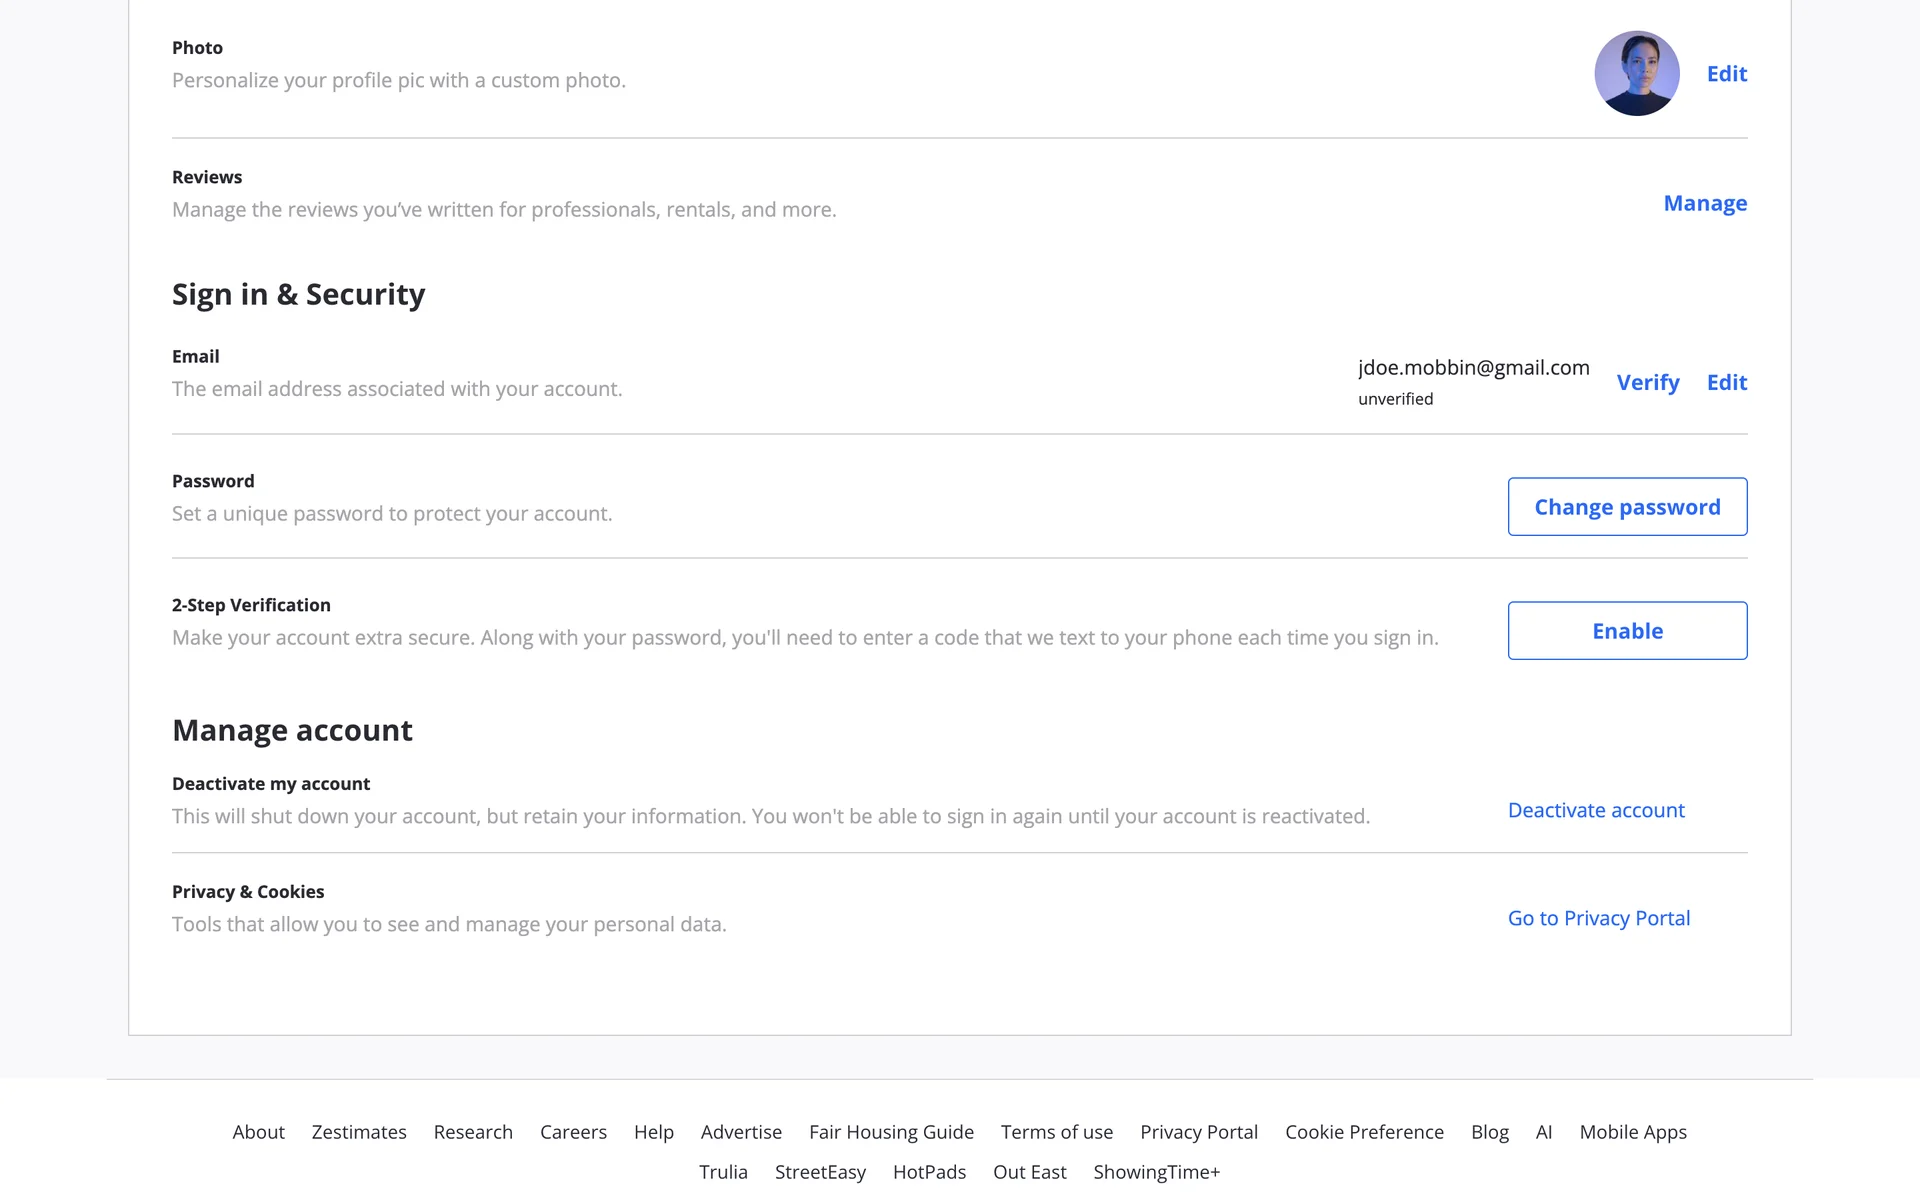Visit the Research footer link
This screenshot has height=1200, width=1920.
point(473,1132)
